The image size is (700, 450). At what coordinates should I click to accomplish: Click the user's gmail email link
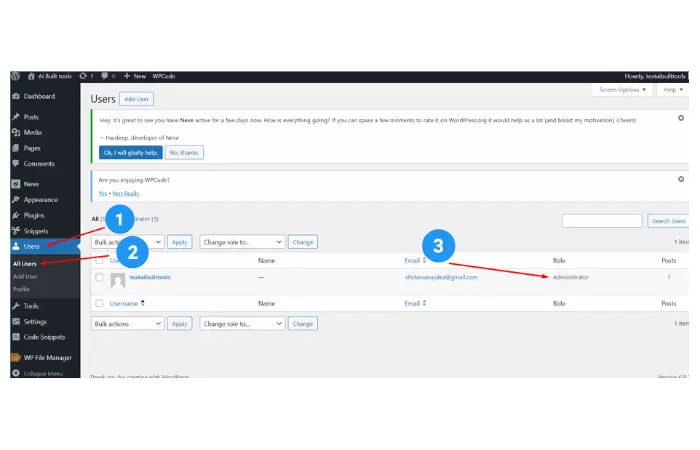[442, 277]
